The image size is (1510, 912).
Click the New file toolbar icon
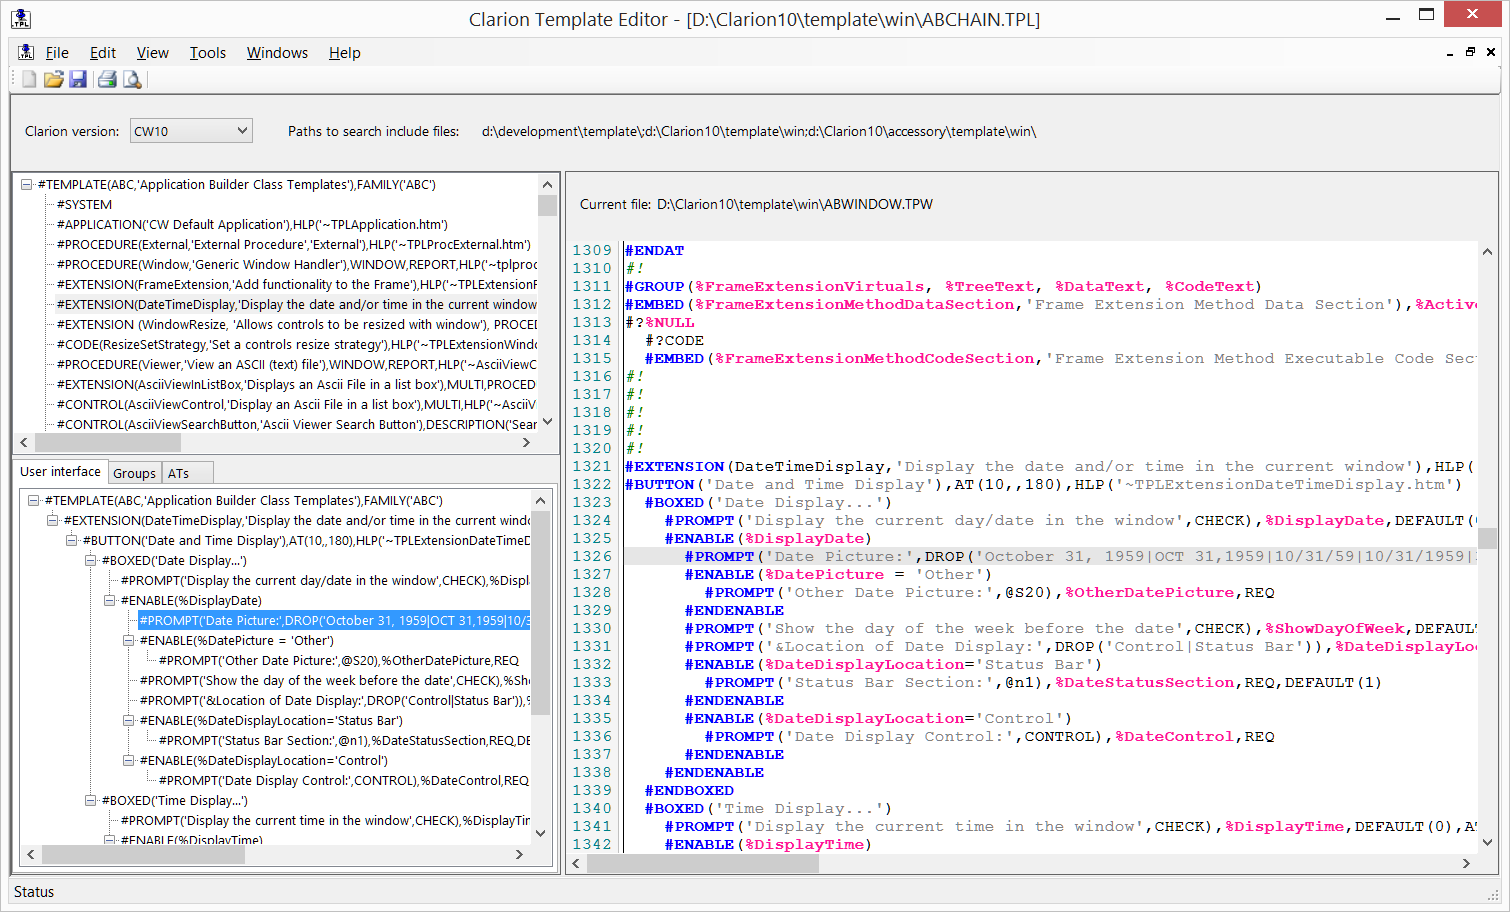click(29, 79)
